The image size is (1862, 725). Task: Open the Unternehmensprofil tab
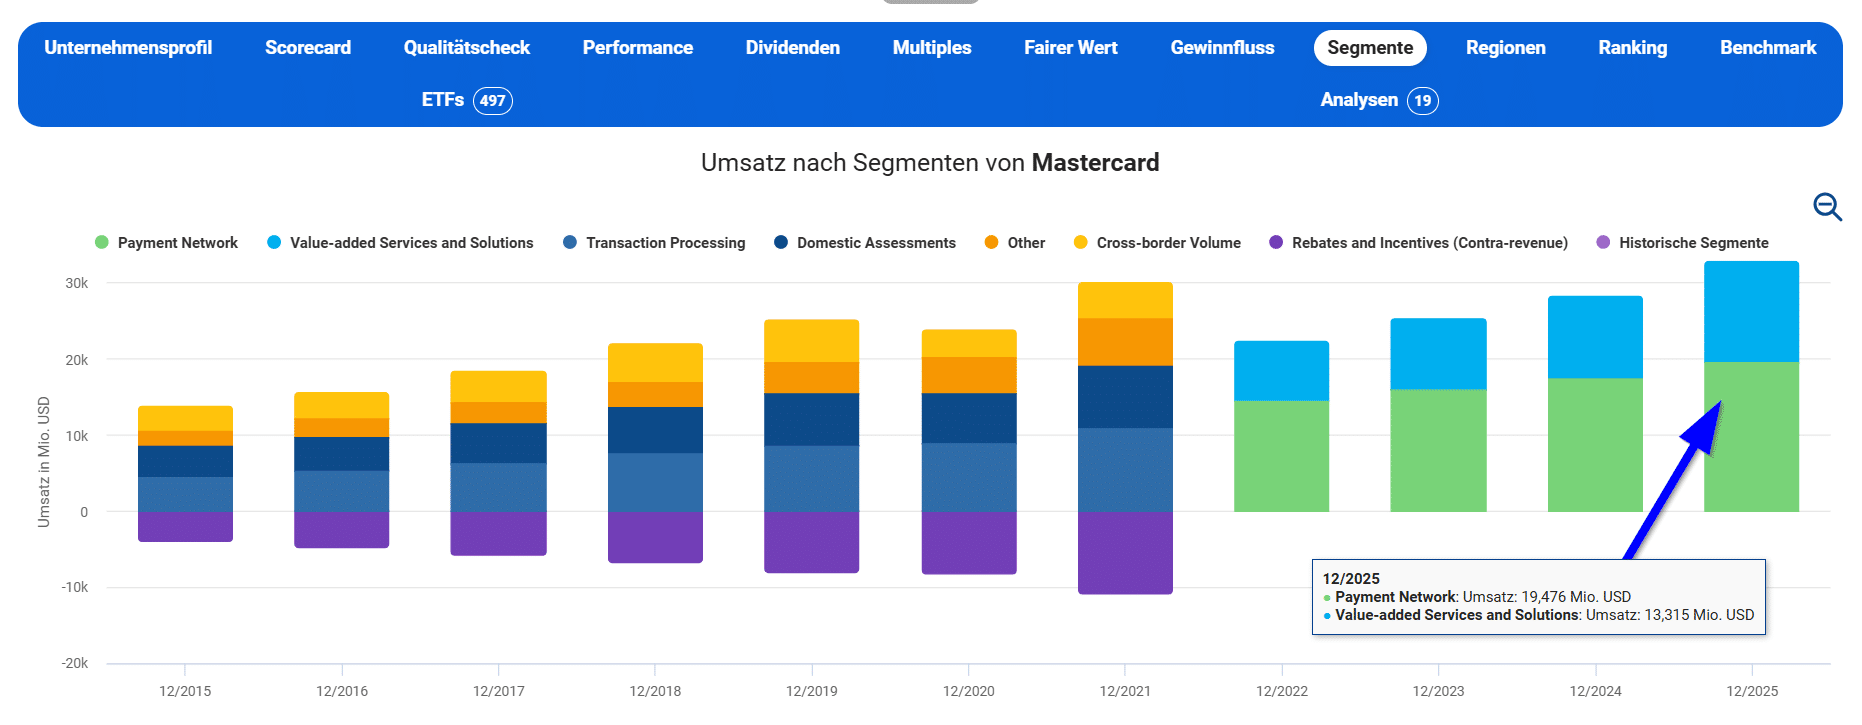pos(128,48)
